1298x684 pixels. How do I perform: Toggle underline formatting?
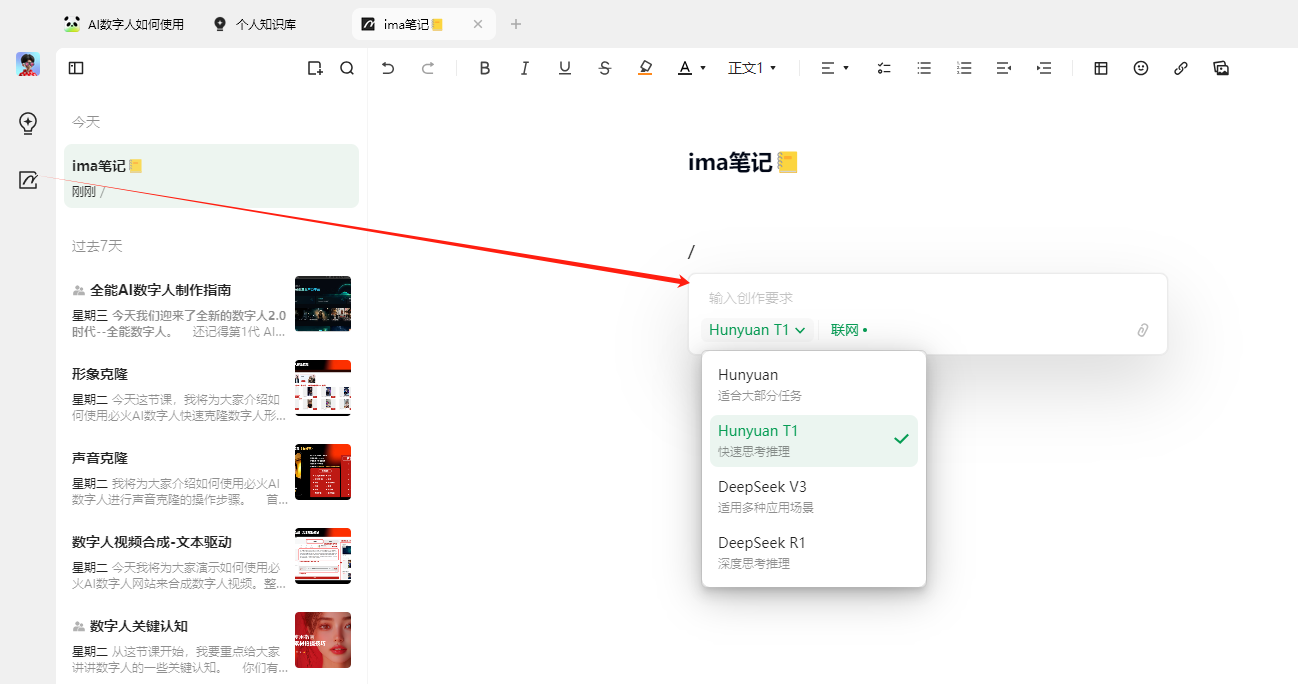pos(565,68)
